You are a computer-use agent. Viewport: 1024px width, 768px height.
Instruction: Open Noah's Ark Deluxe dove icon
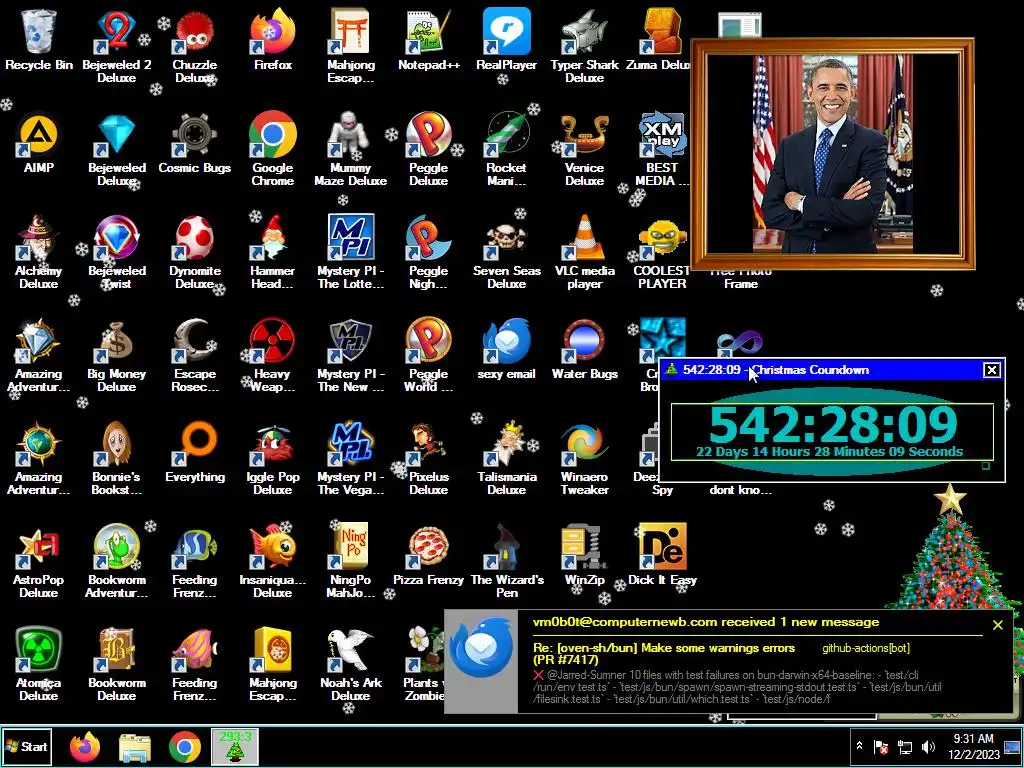pyautogui.click(x=351, y=664)
